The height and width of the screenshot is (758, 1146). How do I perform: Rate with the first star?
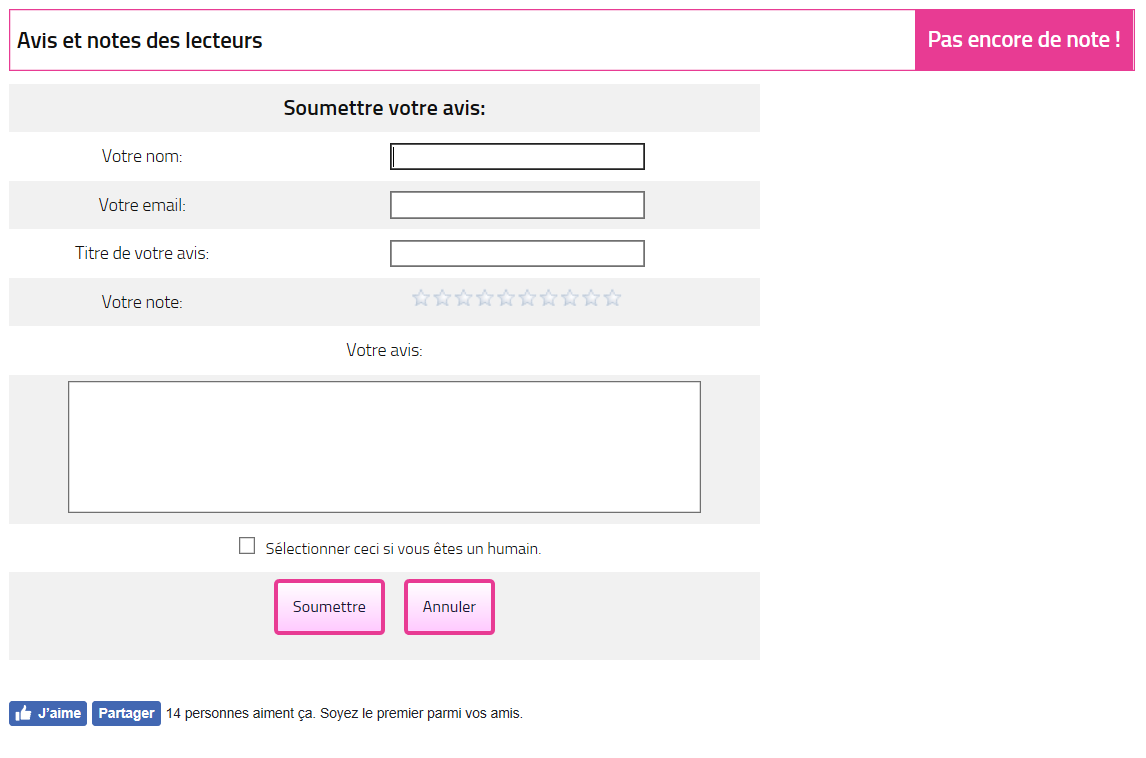tap(421, 298)
